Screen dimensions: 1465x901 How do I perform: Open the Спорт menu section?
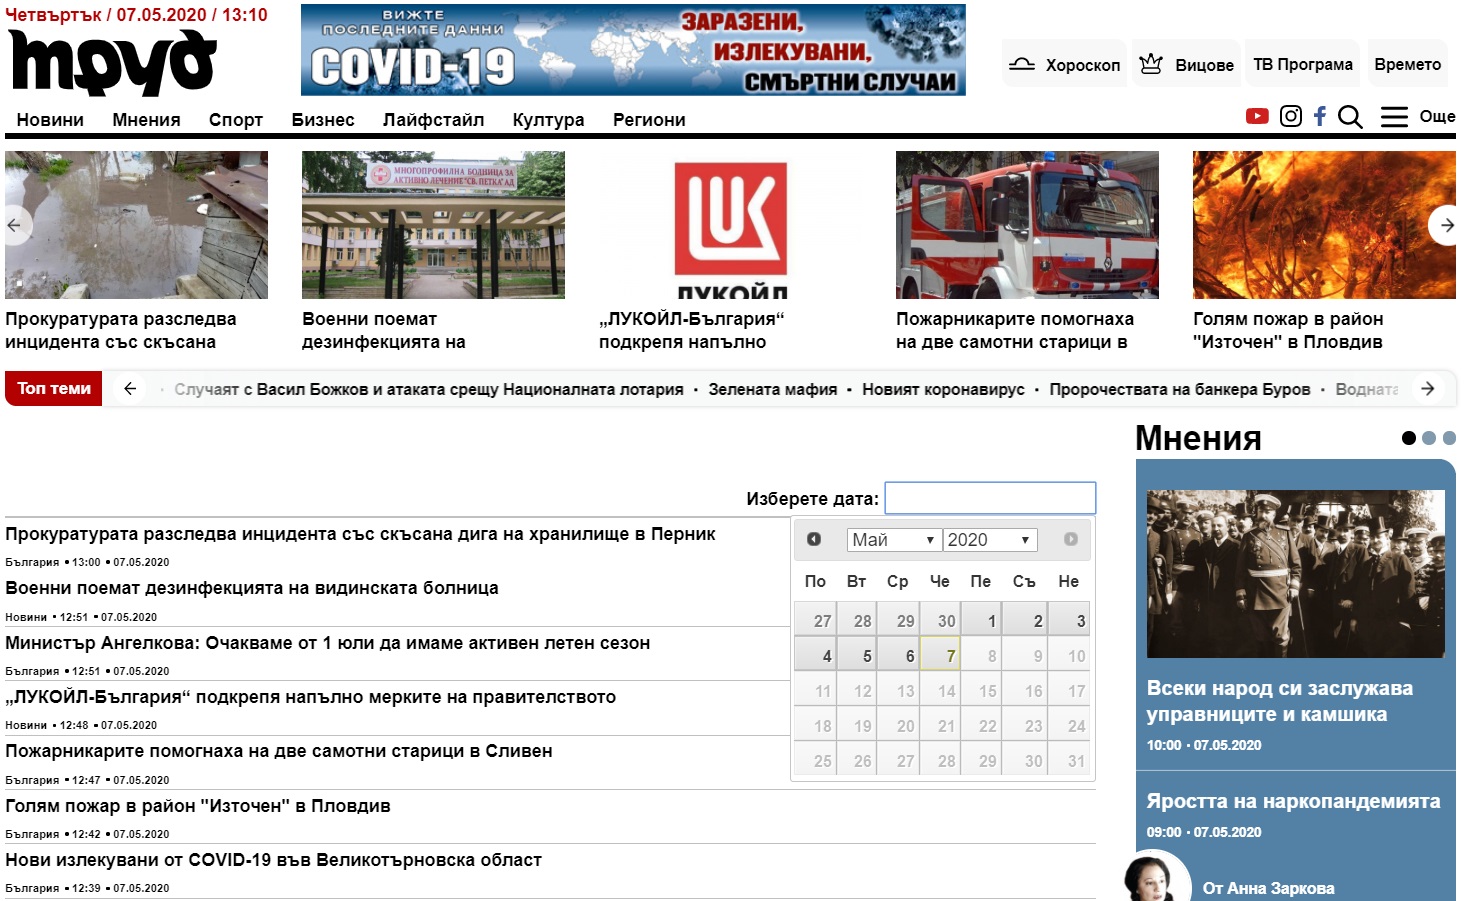tap(236, 120)
